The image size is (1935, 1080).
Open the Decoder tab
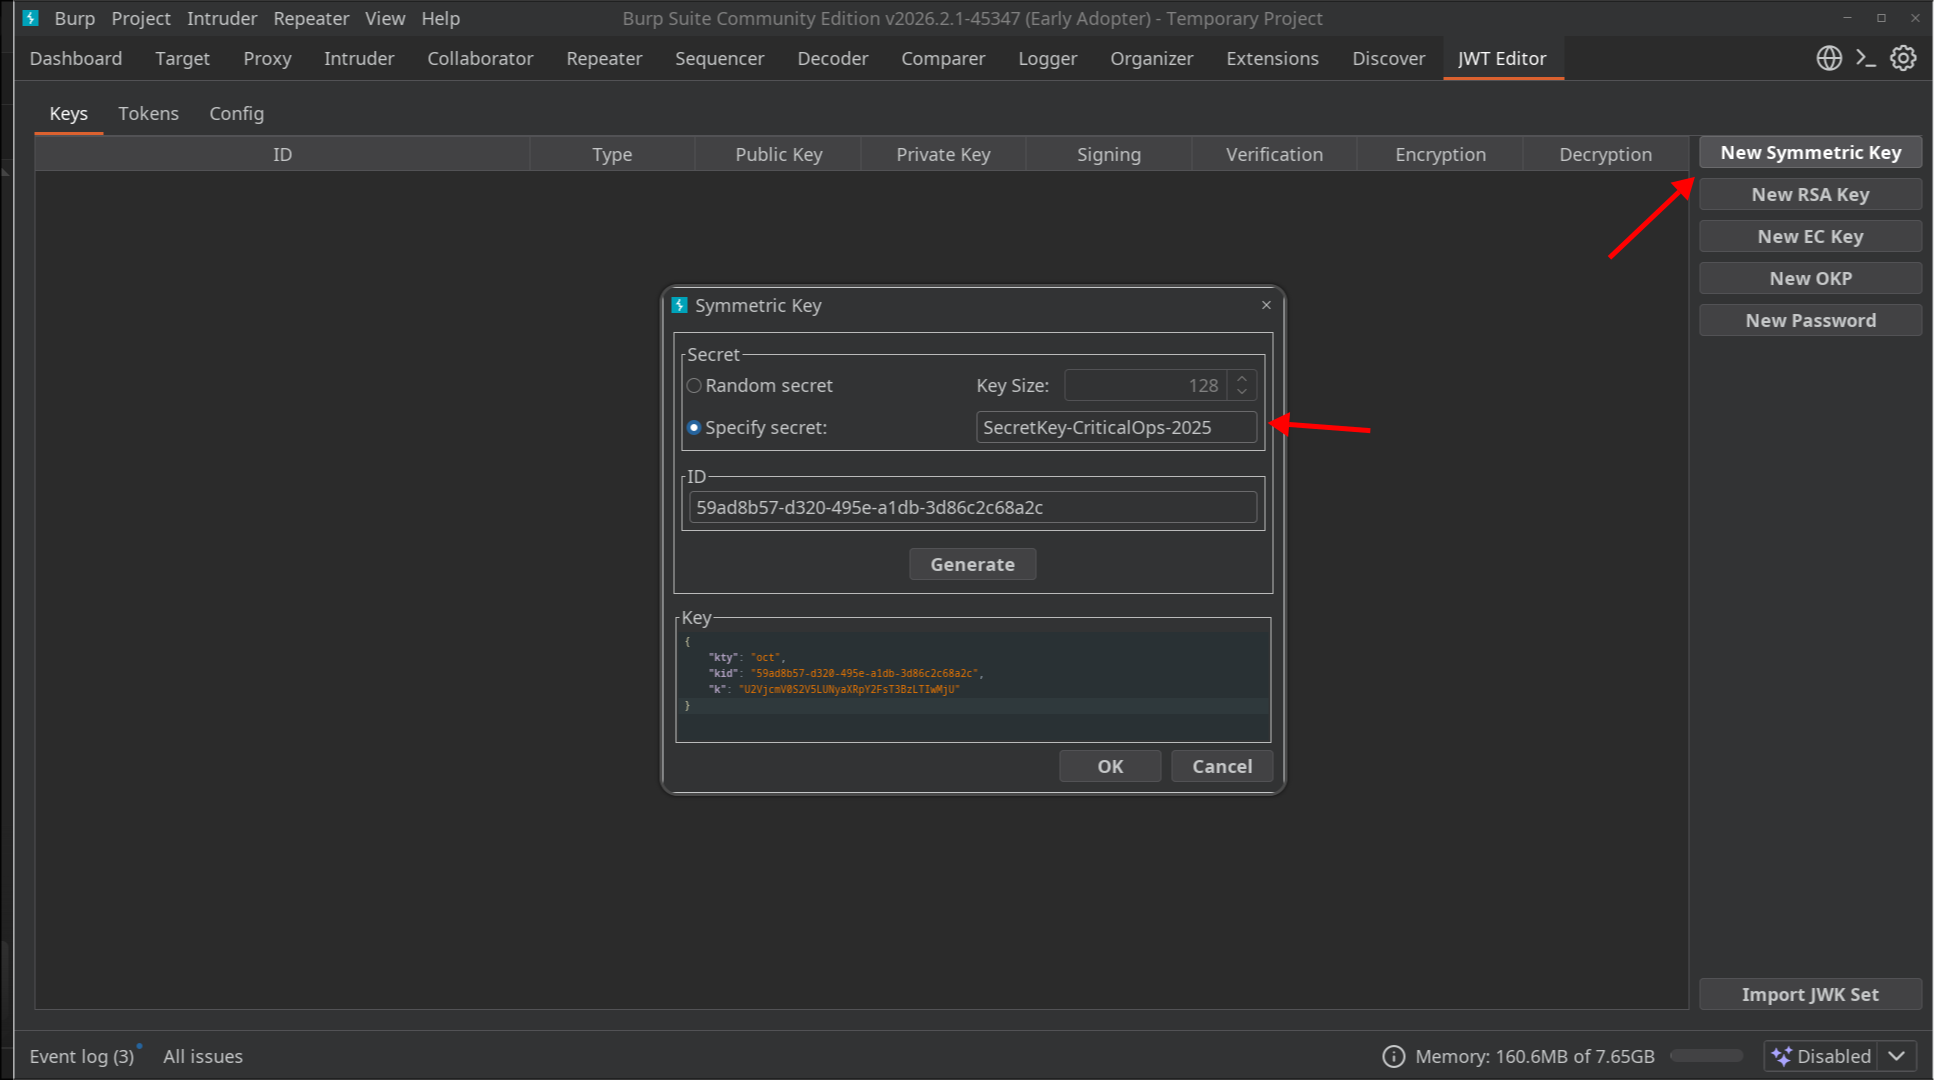[833, 59]
